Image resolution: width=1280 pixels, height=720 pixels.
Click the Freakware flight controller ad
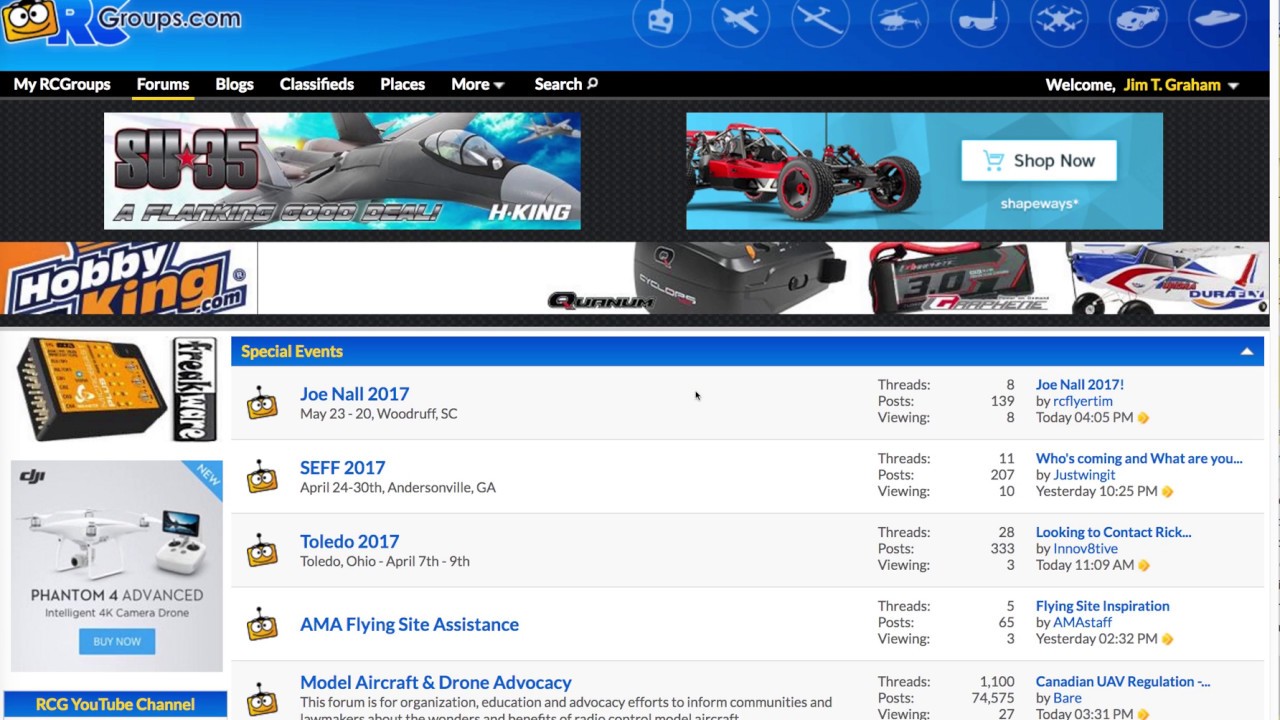116,390
